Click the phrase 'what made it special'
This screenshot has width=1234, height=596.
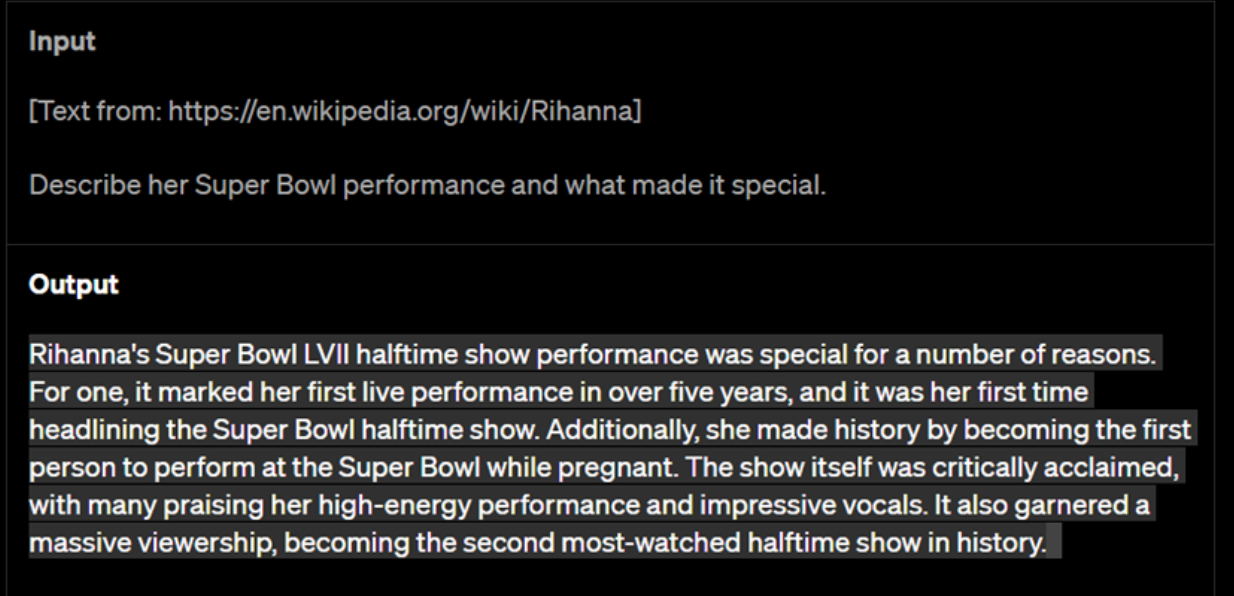[x=724, y=186]
